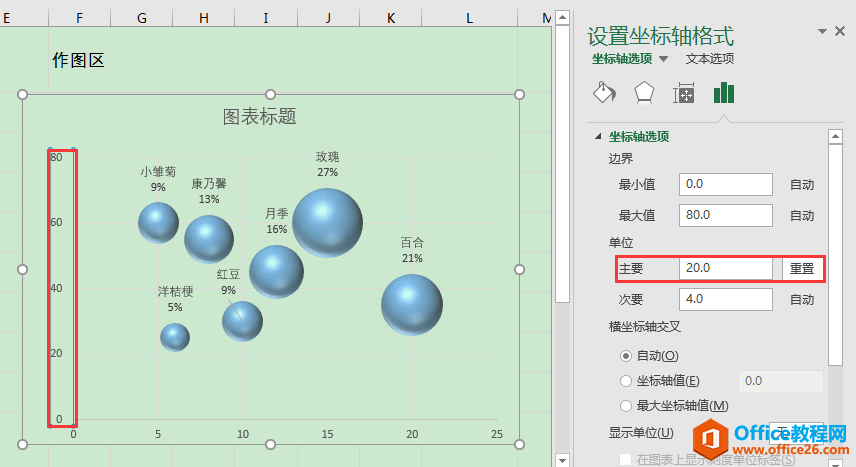This screenshot has height=467, width=856.
Task: Select the 百合 21% data label
Action: [x=412, y=250]
